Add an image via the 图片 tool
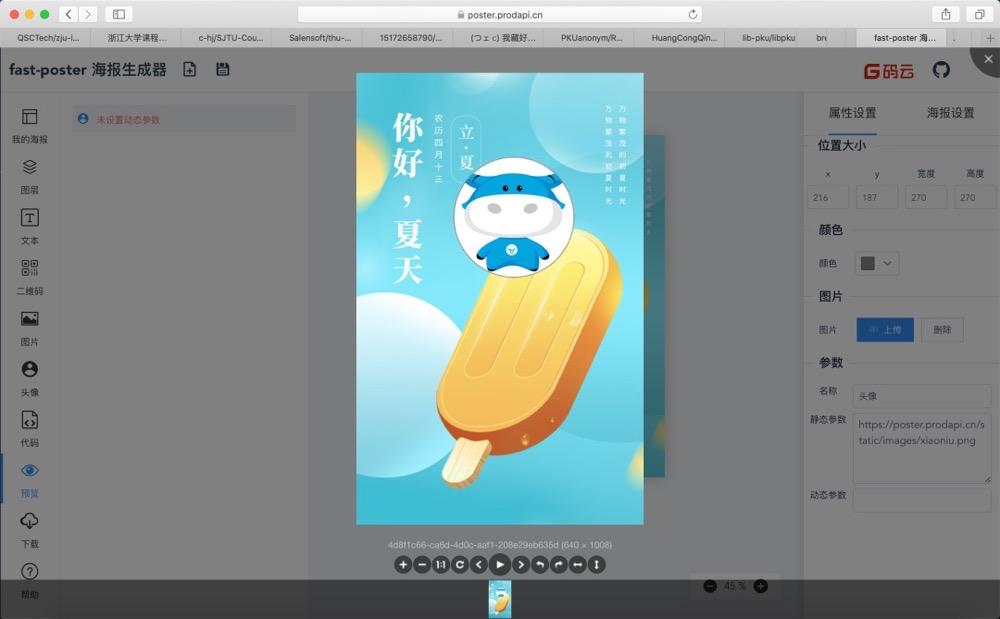The height and width of the screenshot is (619, 1000). click(29, 328)
